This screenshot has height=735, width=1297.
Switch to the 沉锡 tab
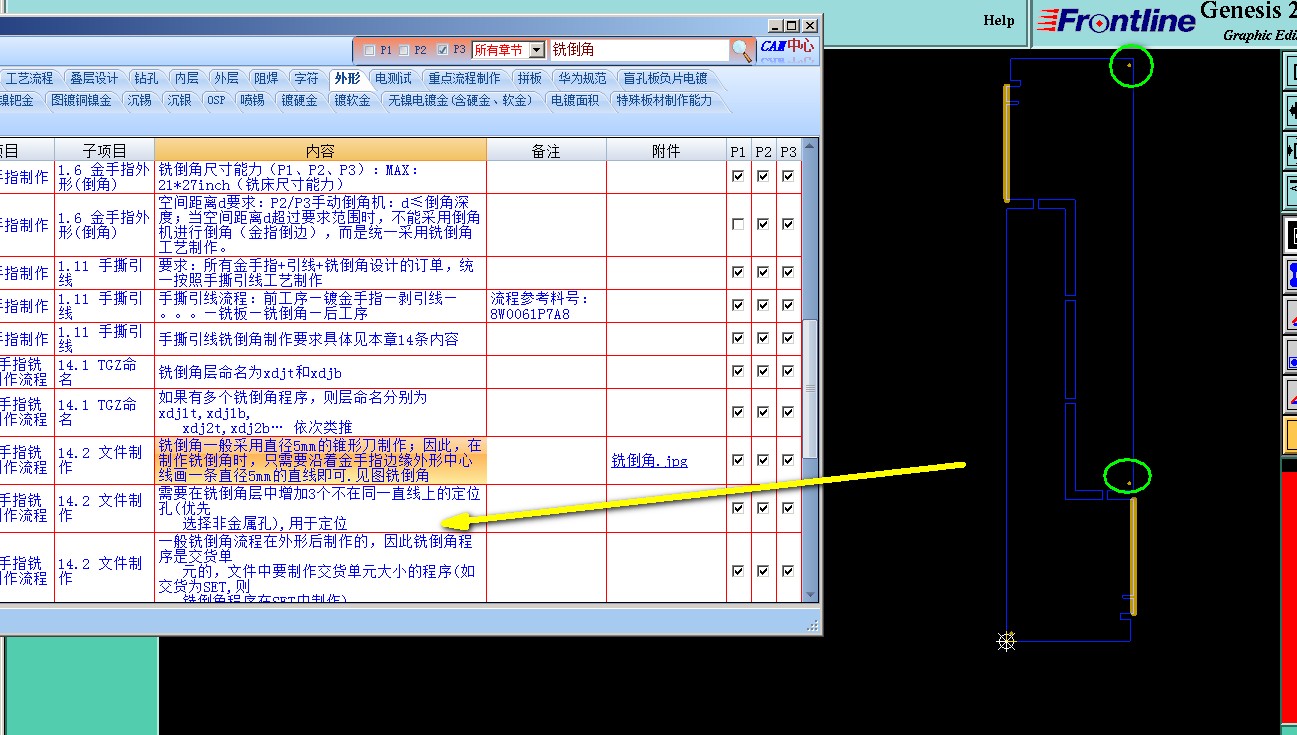139,100
